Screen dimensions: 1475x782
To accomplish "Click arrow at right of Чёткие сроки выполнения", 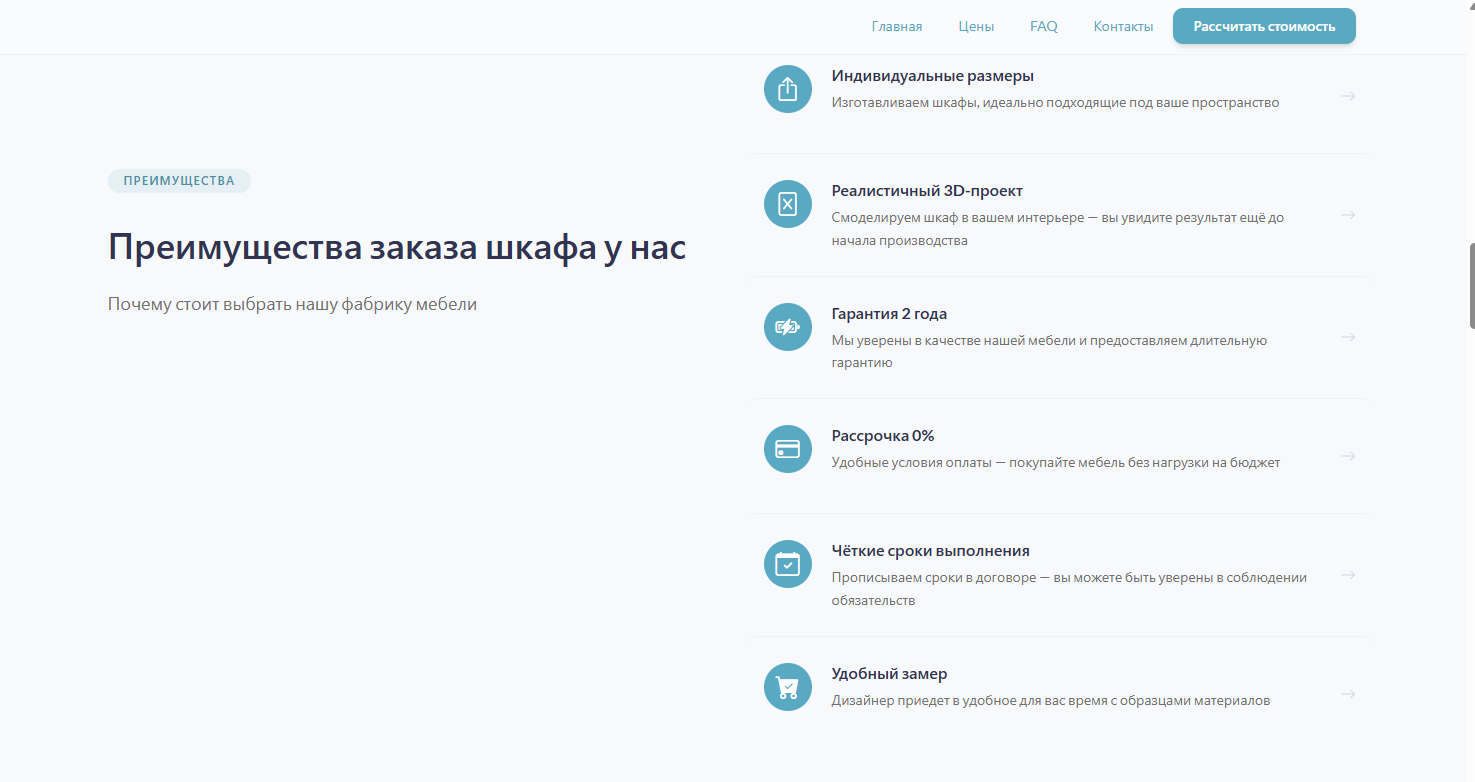I will tap(1348, 575).
